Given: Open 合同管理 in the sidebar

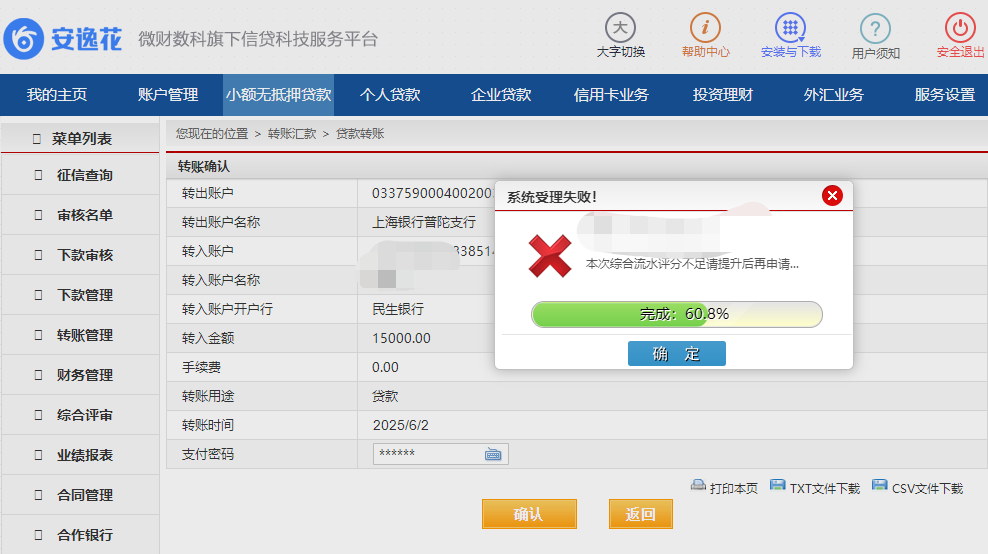Looking at the screenshot, I should click(x=80, y=495).
